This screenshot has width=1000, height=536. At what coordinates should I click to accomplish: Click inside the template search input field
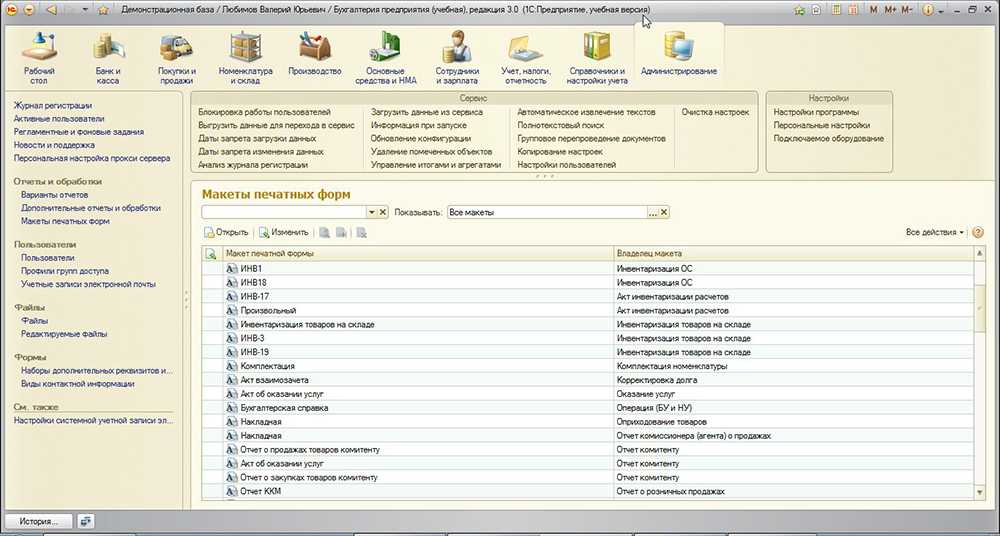point(283,213)
